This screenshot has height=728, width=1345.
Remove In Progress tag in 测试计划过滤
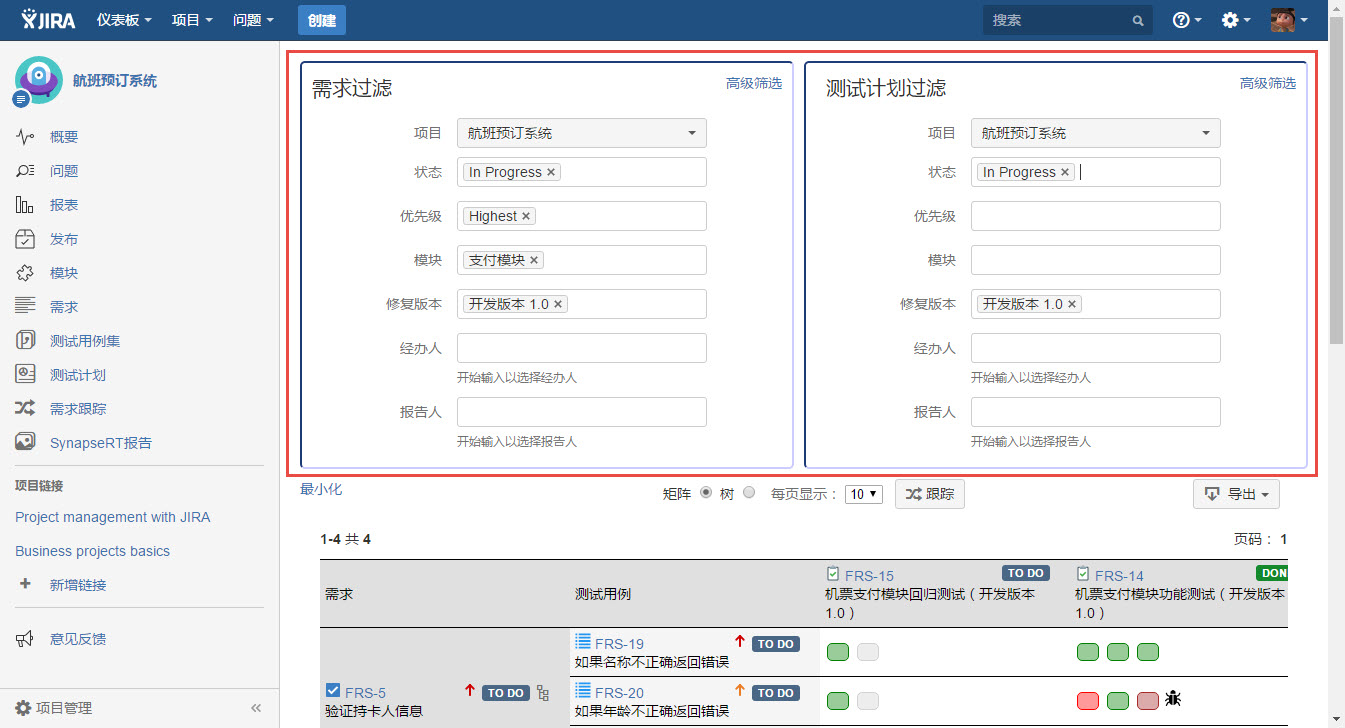point(1065,172)
